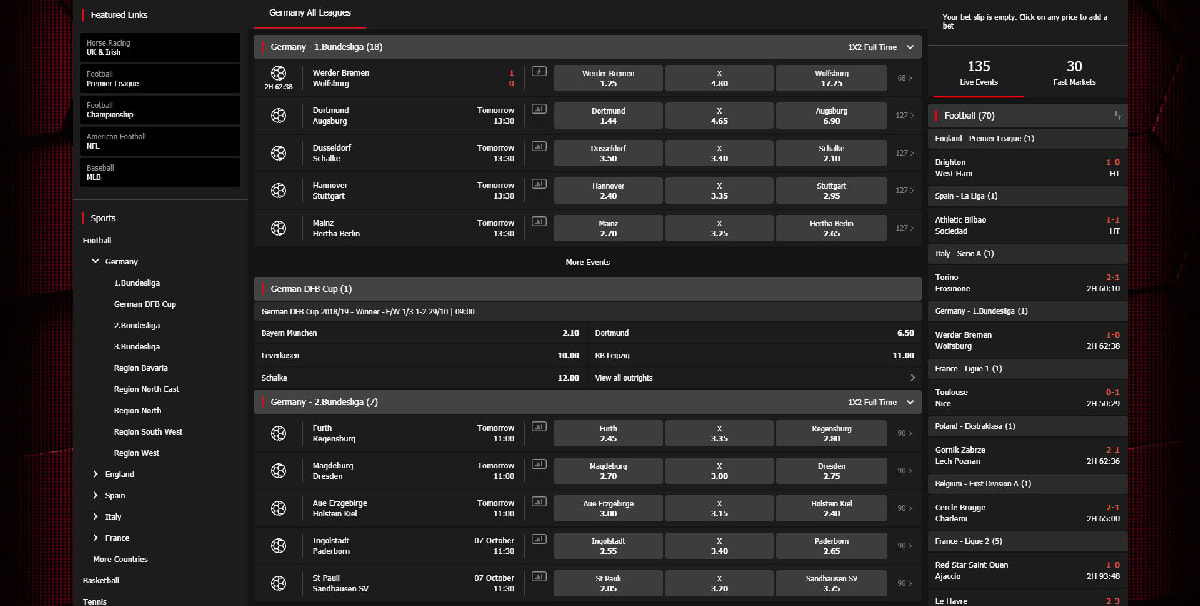
Task: Bet on Schalke outright at 12.00
Action: (x=420, y=378)
